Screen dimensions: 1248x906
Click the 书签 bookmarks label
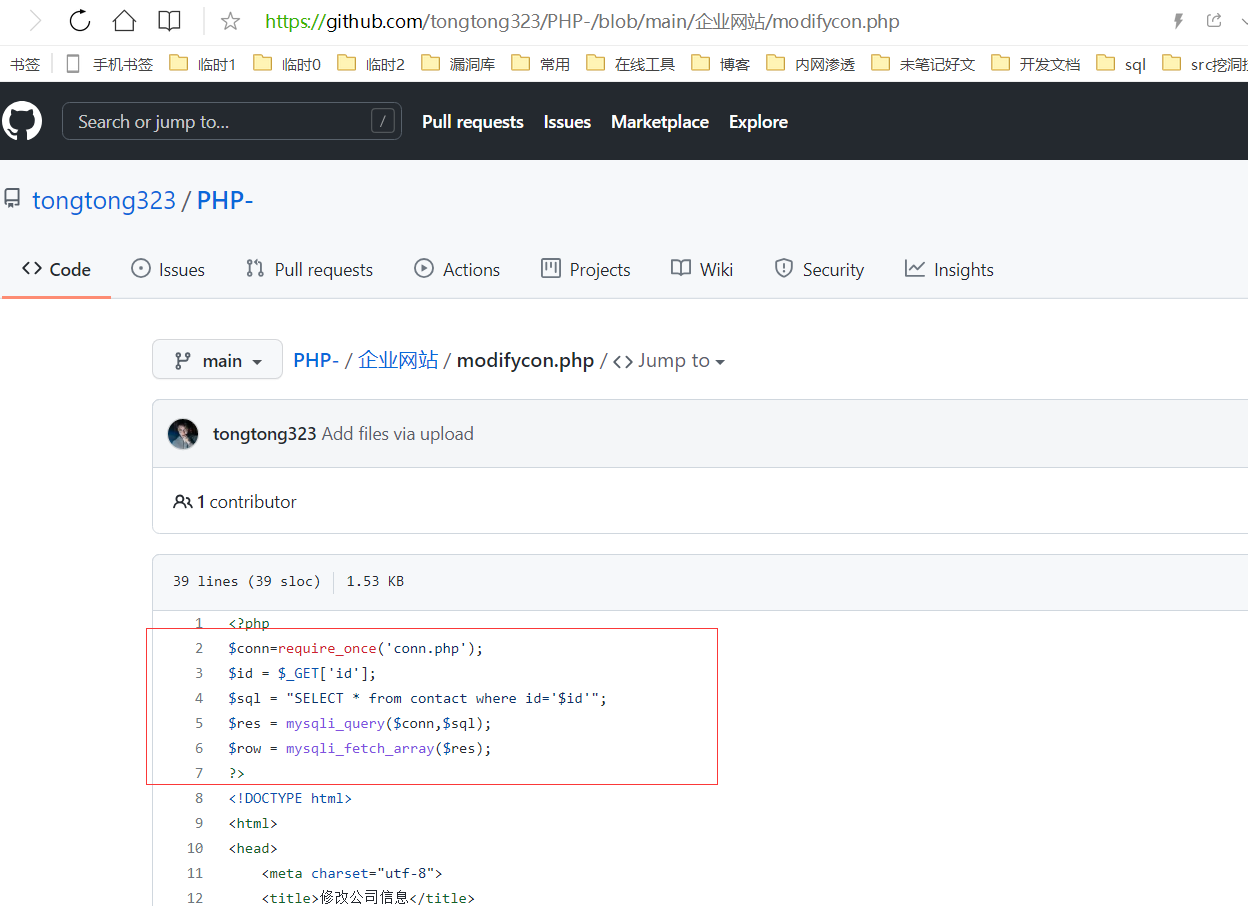[25, 64]
